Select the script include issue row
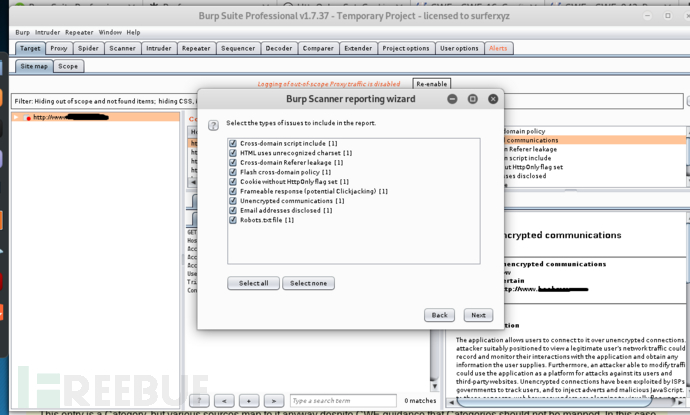Screen dimensions: 690x415 click(595, 158)
